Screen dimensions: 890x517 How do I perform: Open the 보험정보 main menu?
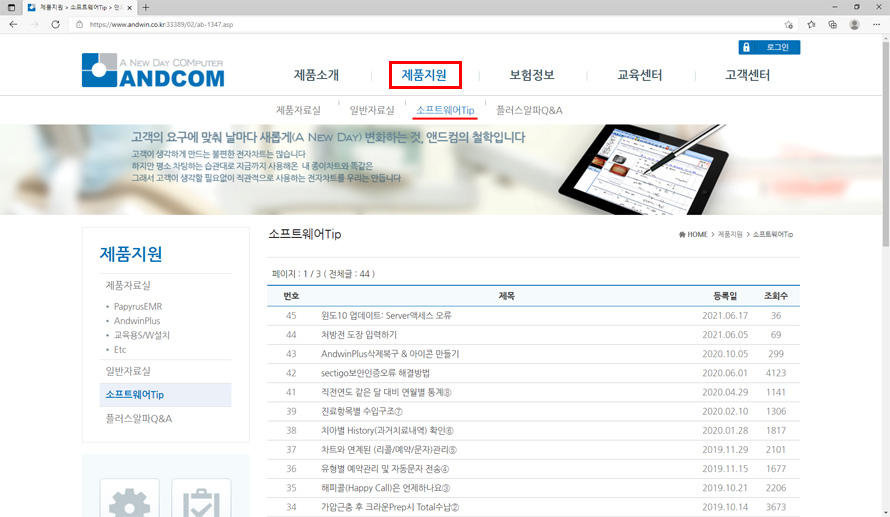coord(532,75)
